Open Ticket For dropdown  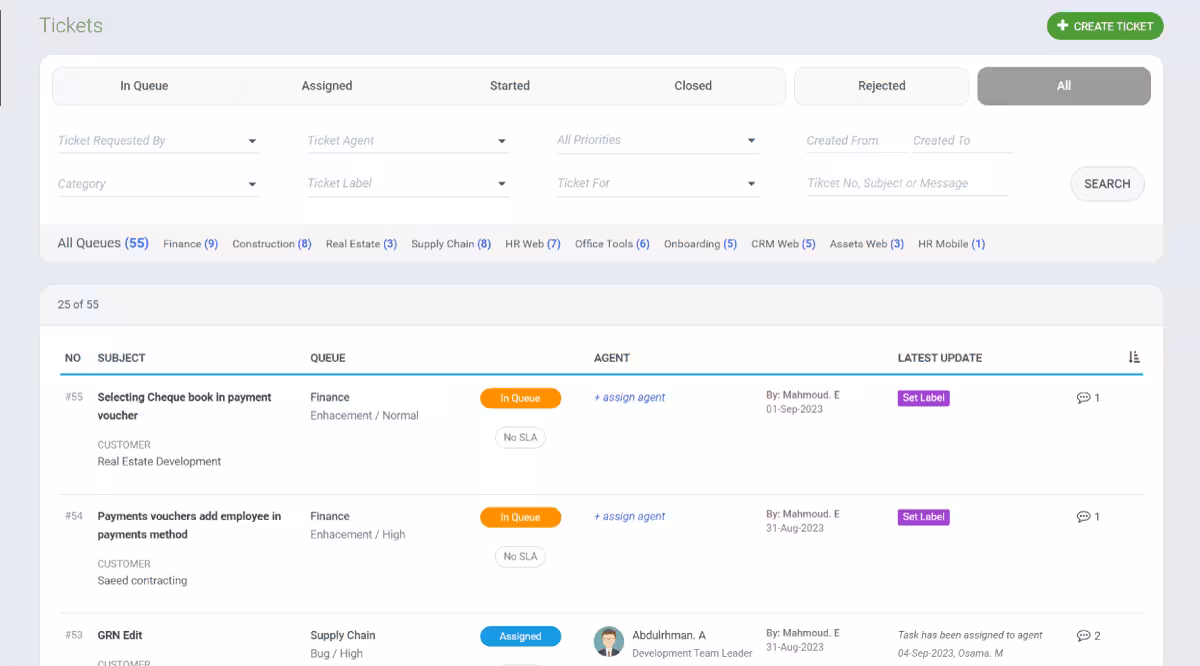point(658,183)
